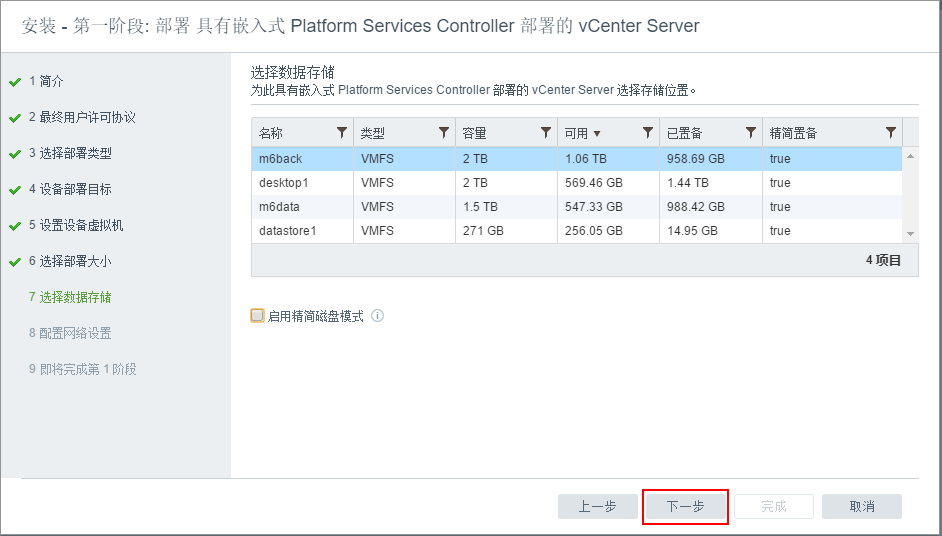Viewport: 942px width, 536px height.
Task: Go to step 6 选择部署大小
Action: [x=70, y=261]
